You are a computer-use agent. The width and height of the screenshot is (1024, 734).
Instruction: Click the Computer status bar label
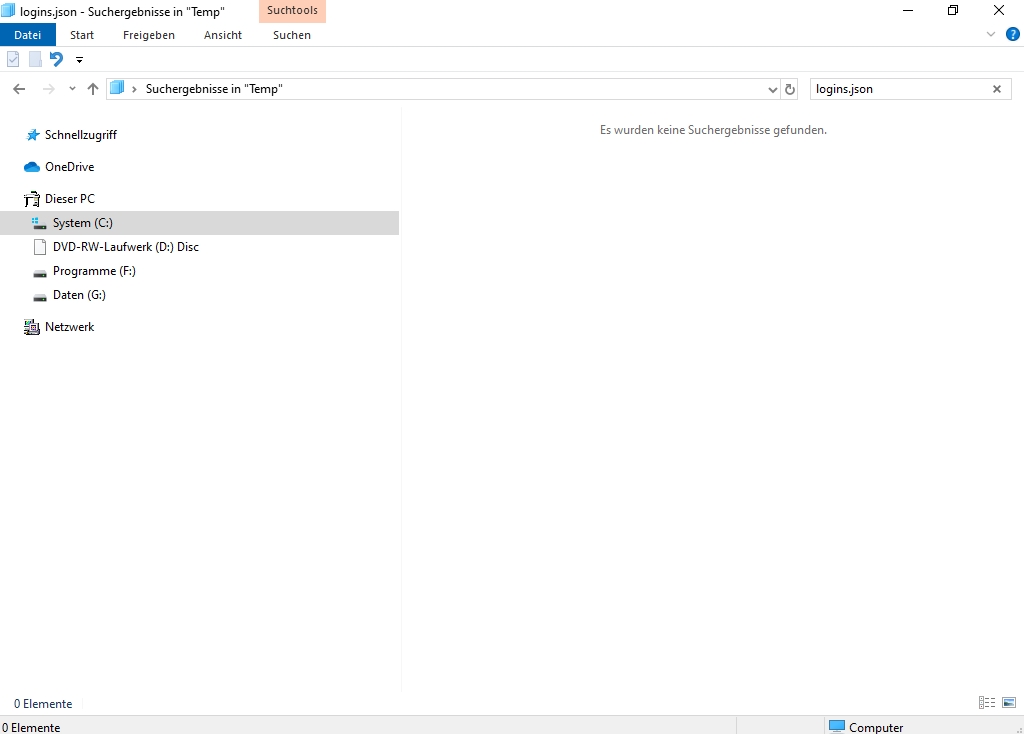coord(876,727)
